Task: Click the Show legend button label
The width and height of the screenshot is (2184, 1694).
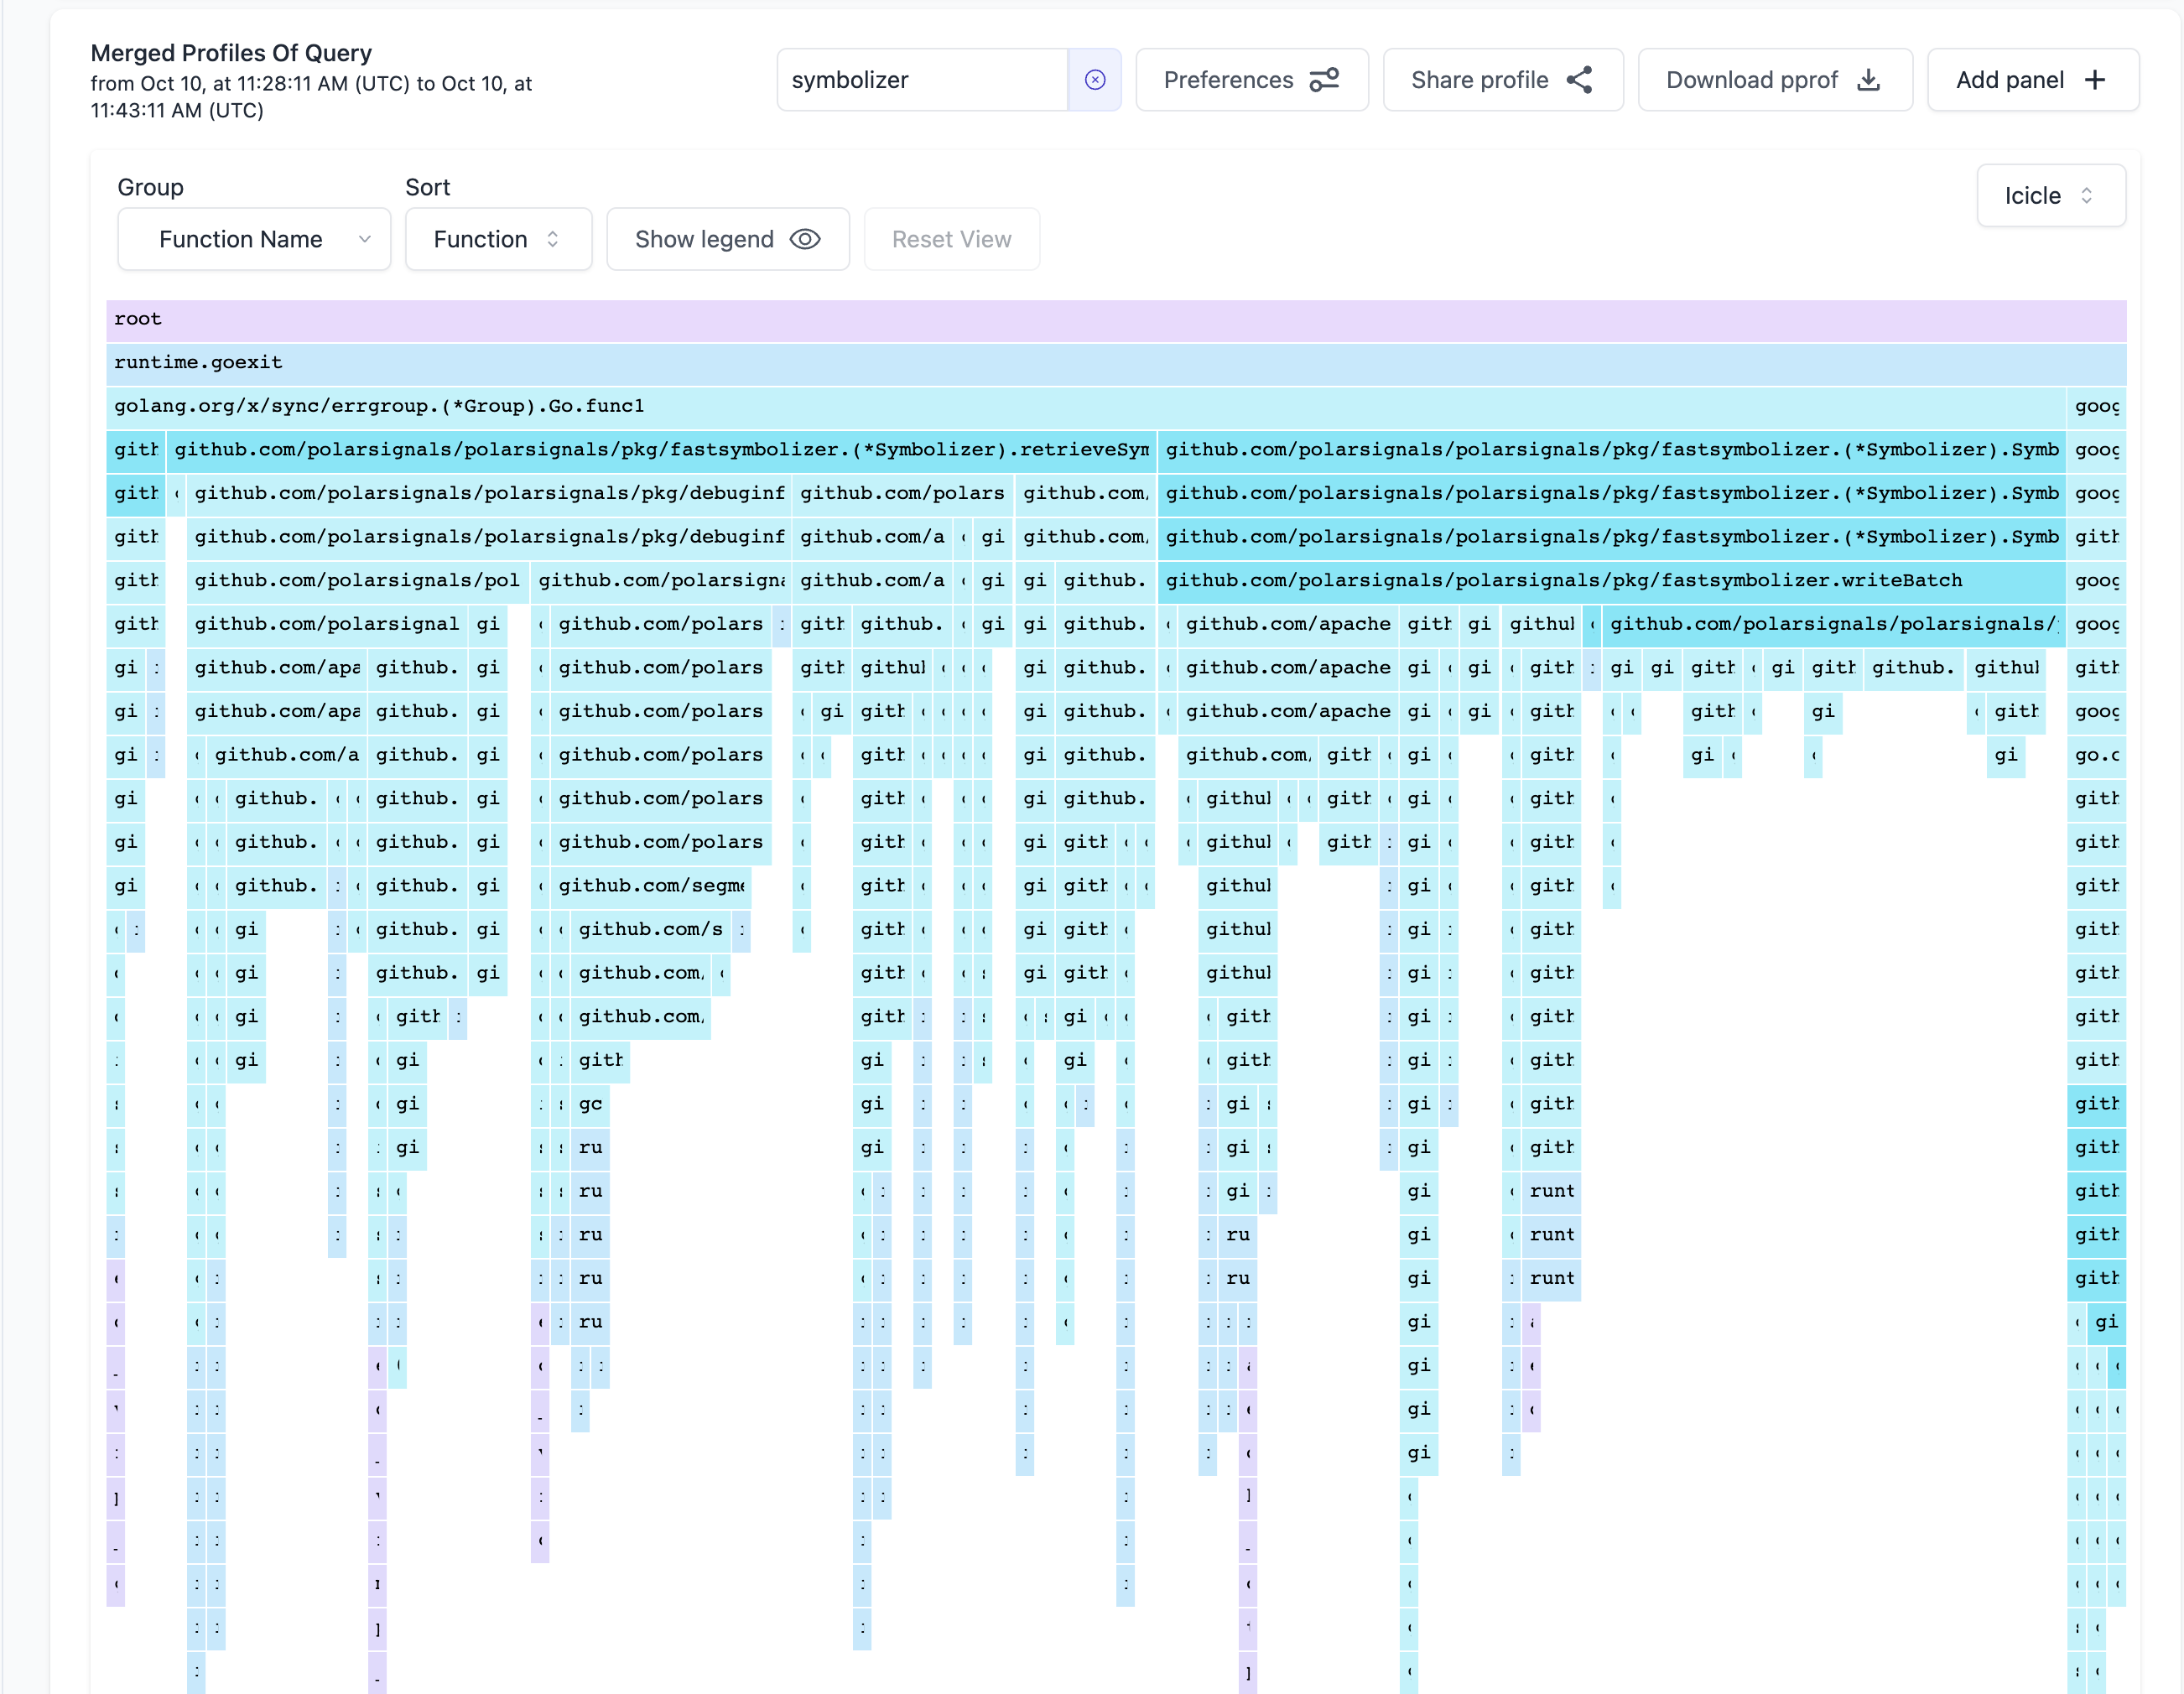Action: click(704, 239)
